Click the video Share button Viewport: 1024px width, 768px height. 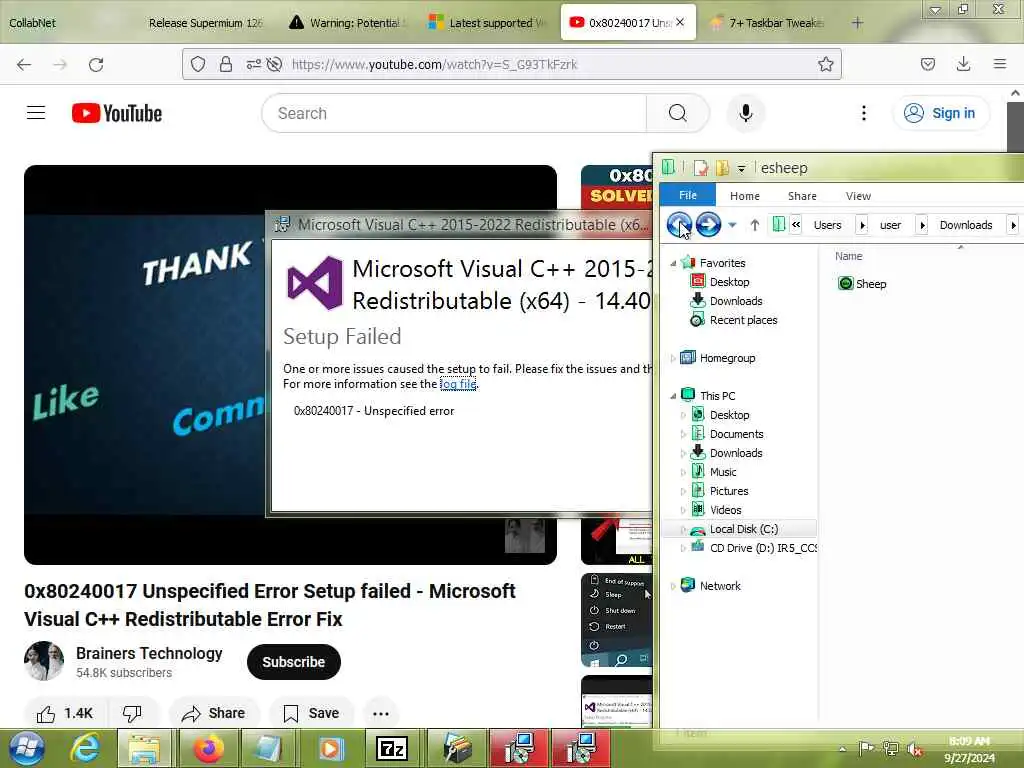pyautogui.click(x=214, y=713)
